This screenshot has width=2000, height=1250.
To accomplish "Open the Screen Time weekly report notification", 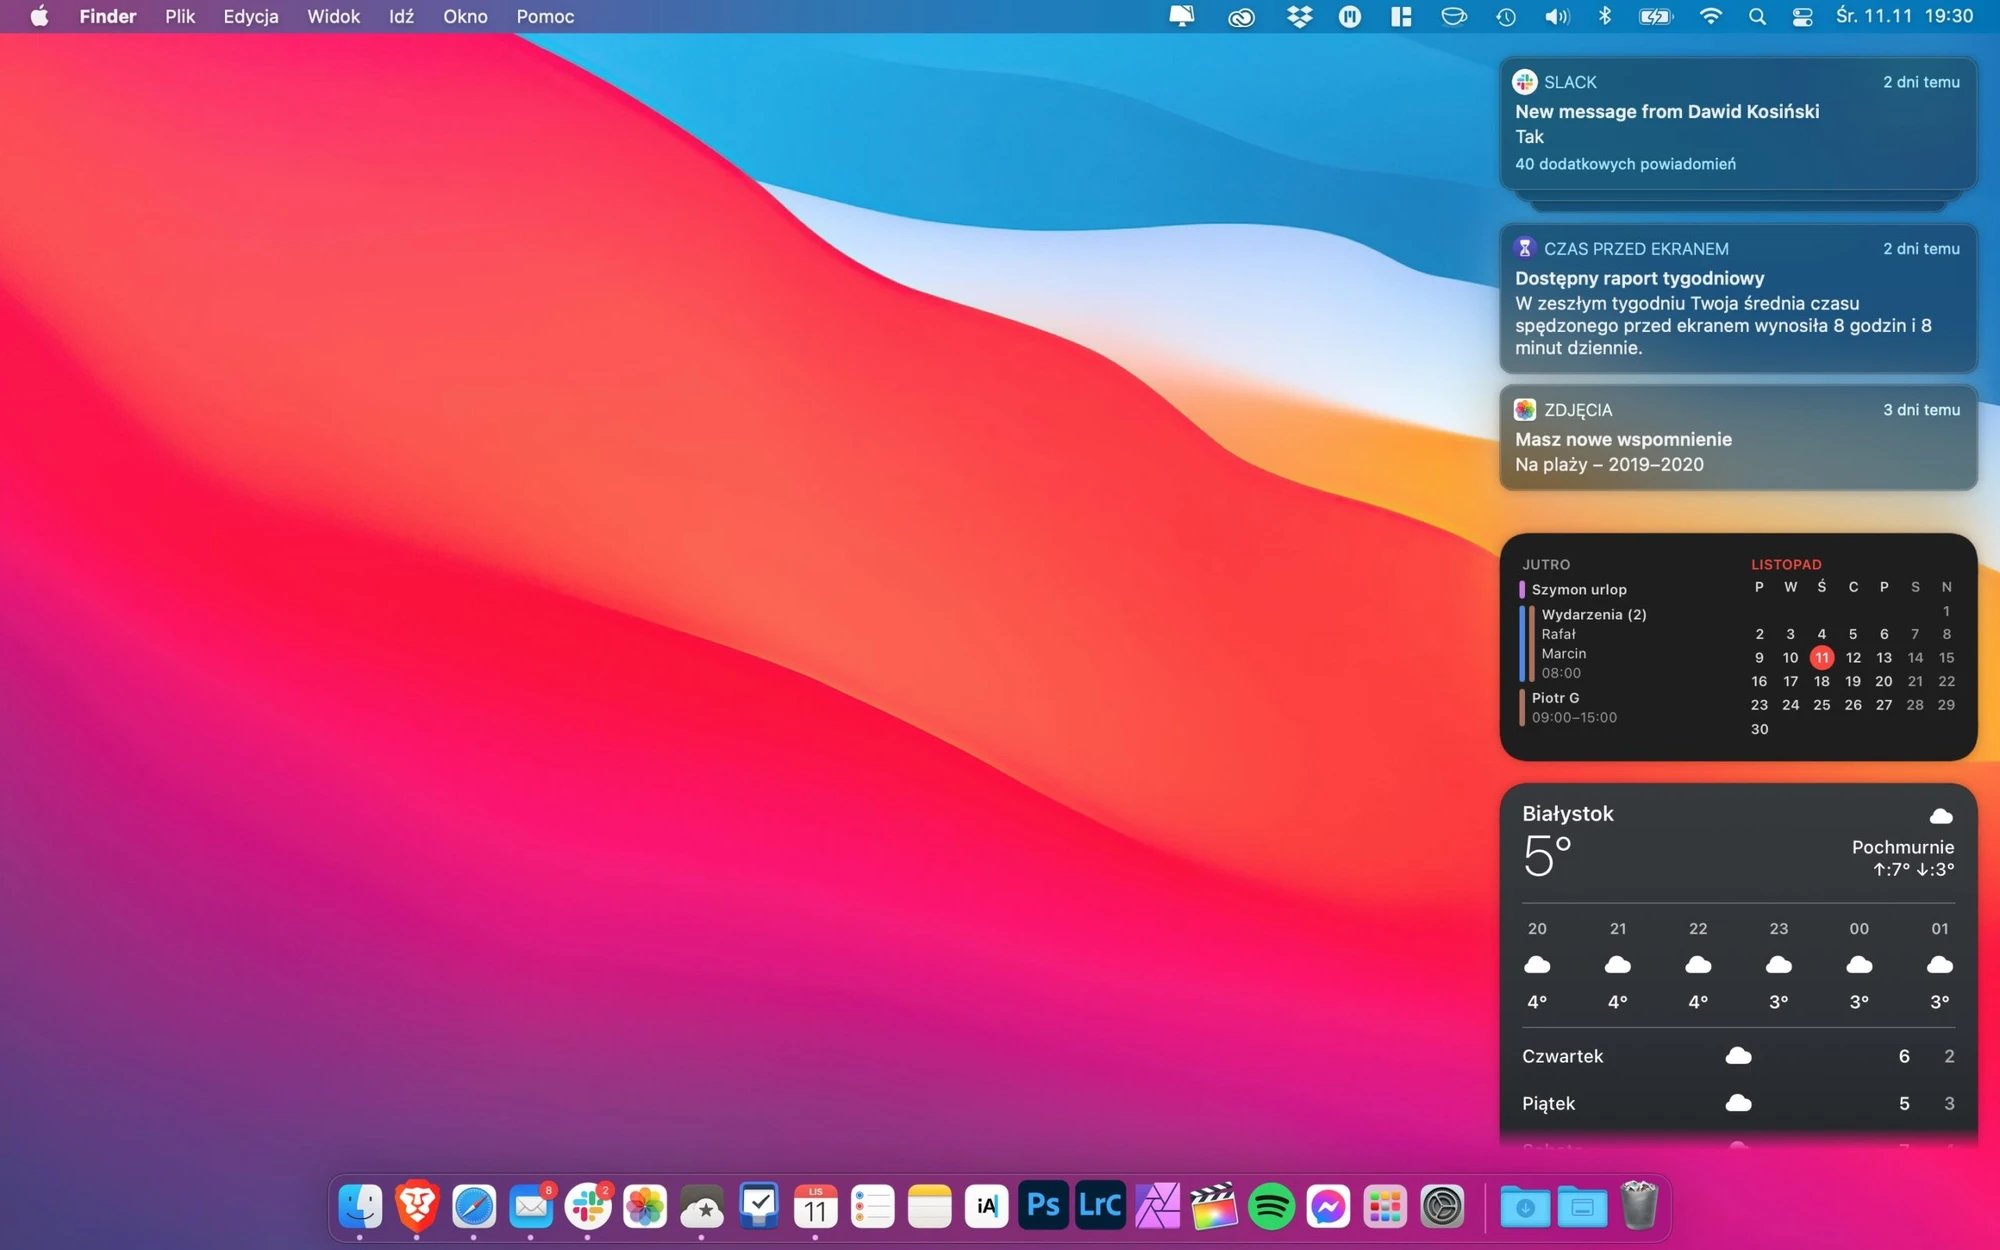I will (x=1738, y=298).
